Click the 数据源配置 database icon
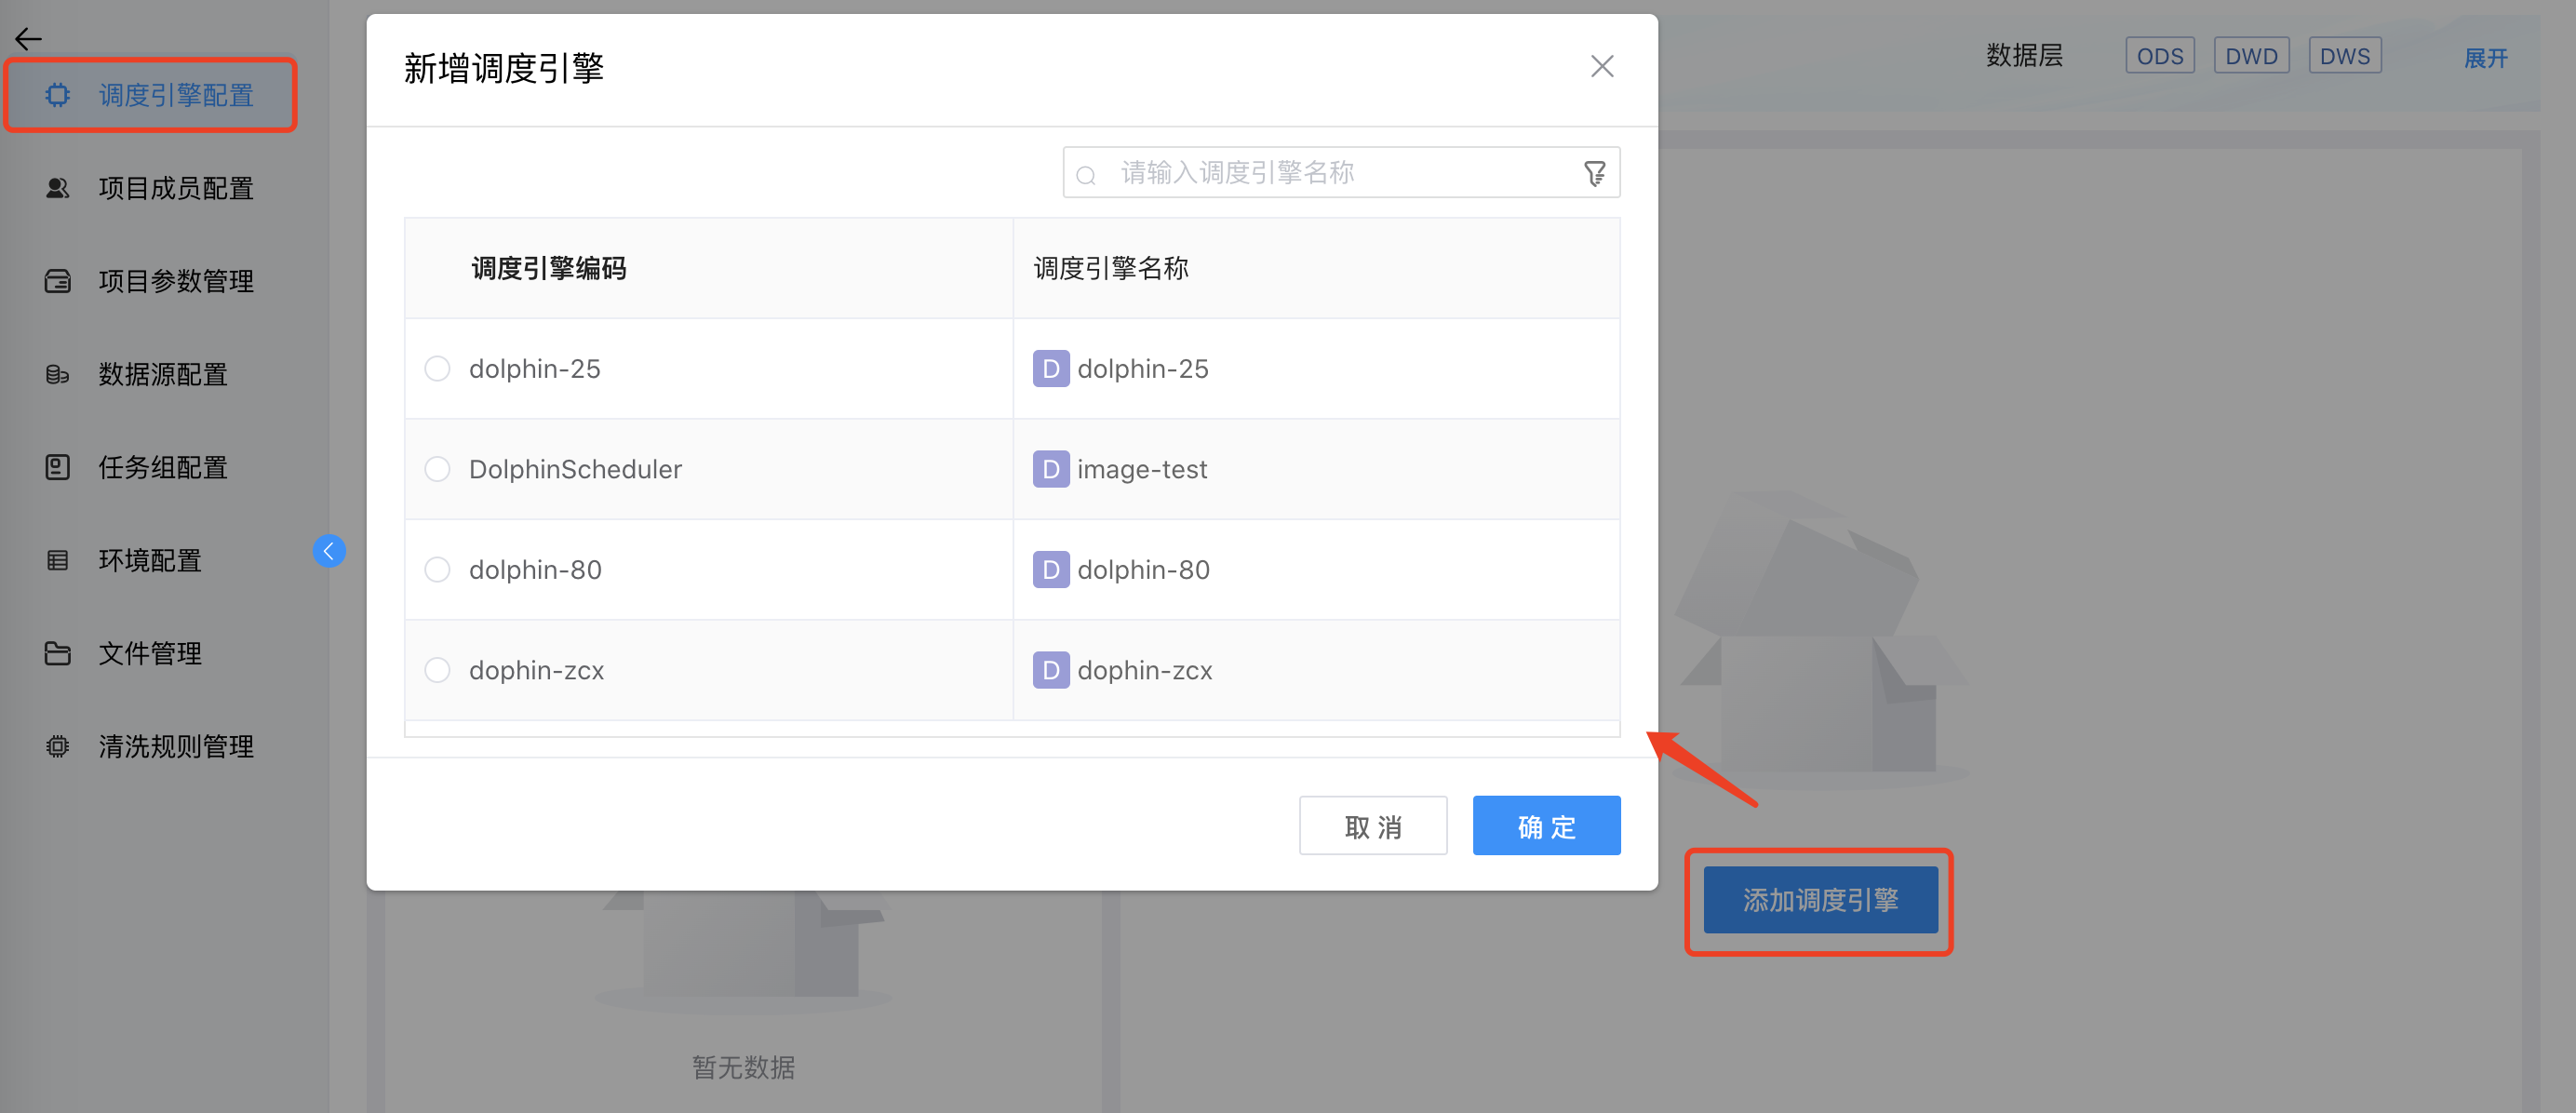 click(x=58, y=374)
